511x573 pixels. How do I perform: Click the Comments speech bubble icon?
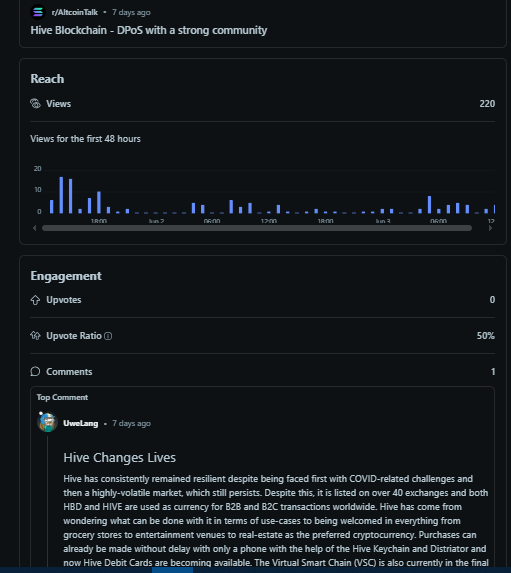coord(35,372)
